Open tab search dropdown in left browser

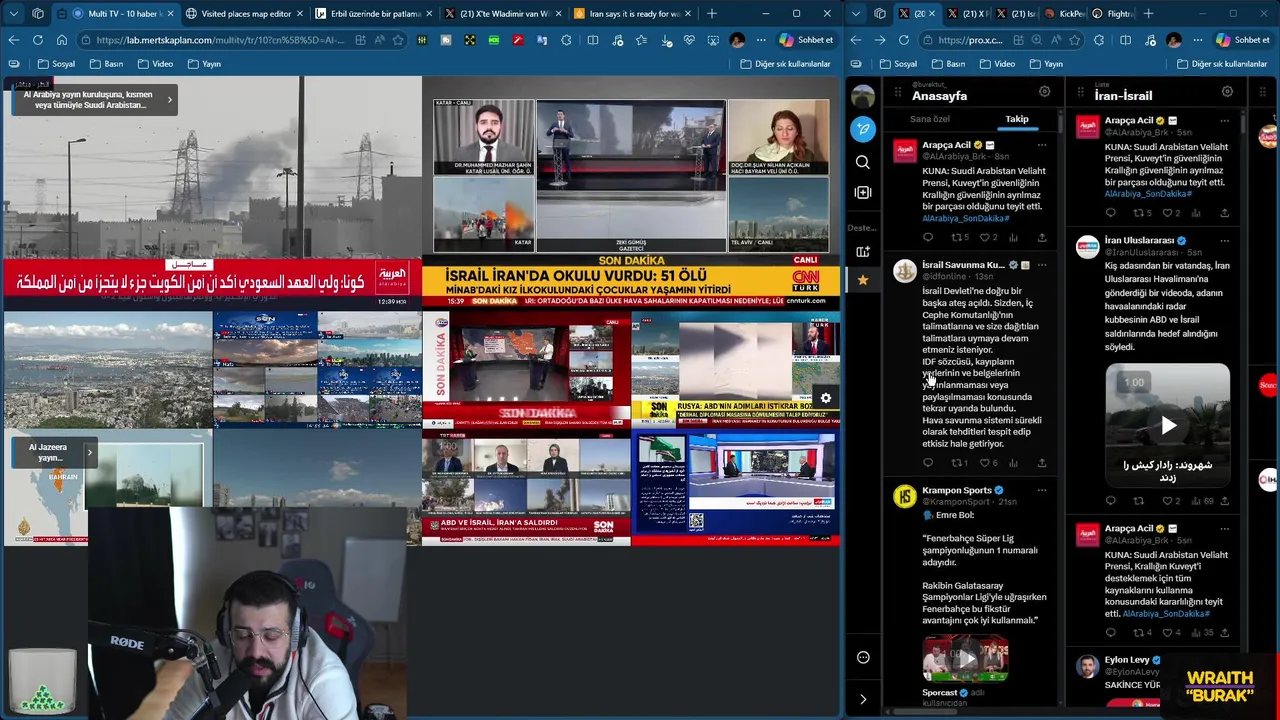click(14, 14)
